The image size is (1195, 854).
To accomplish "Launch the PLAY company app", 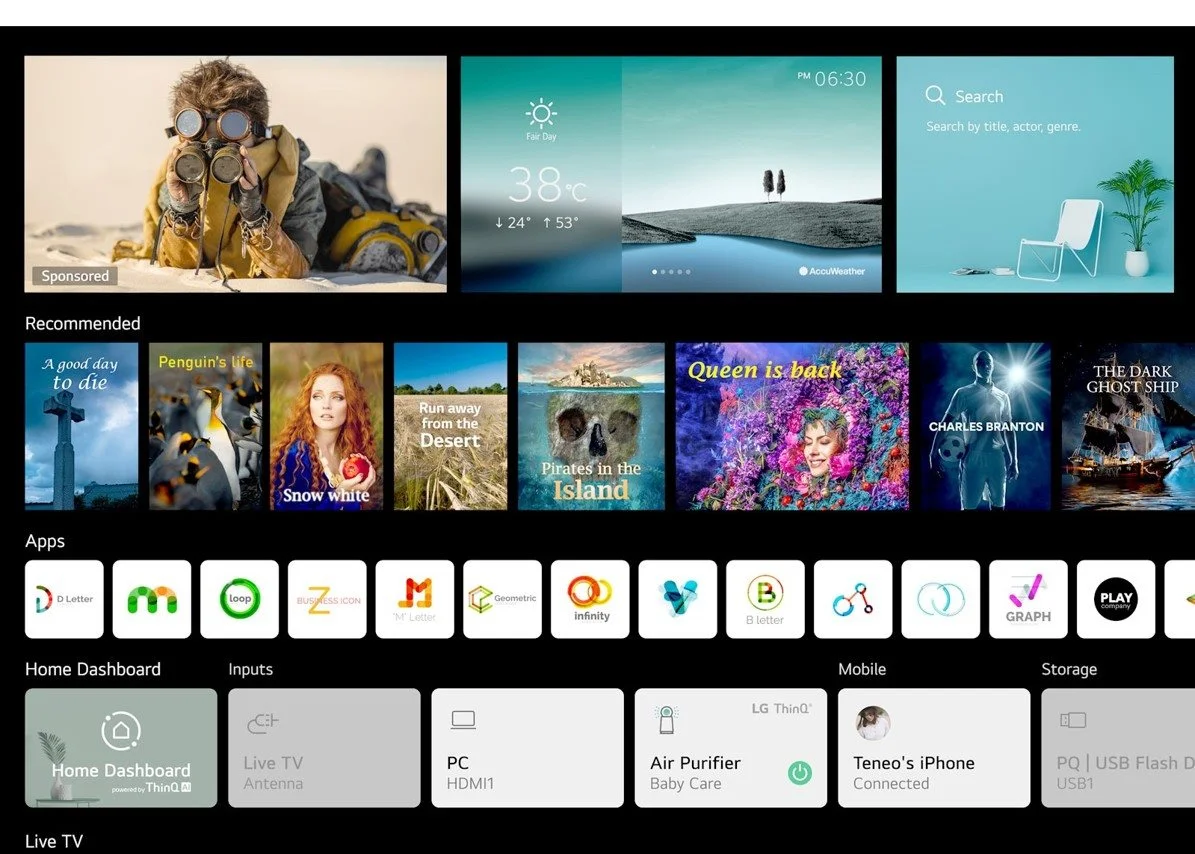I will tap(1115, 599).
